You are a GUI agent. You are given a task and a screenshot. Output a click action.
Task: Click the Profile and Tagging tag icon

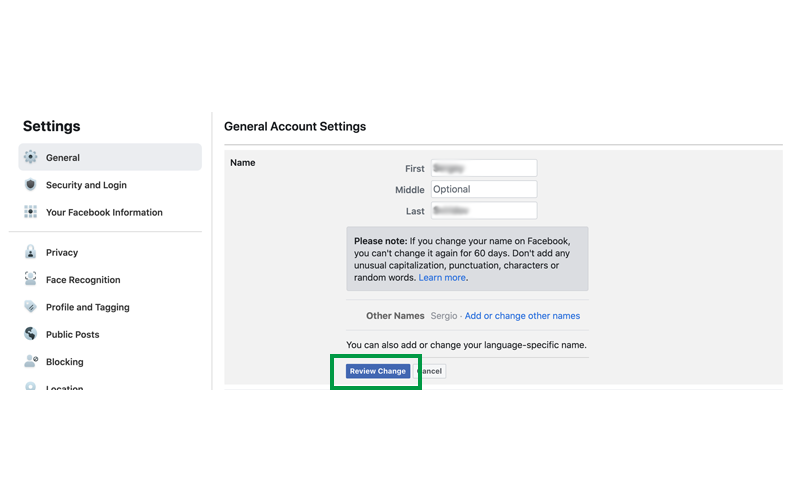coord(31,307)
